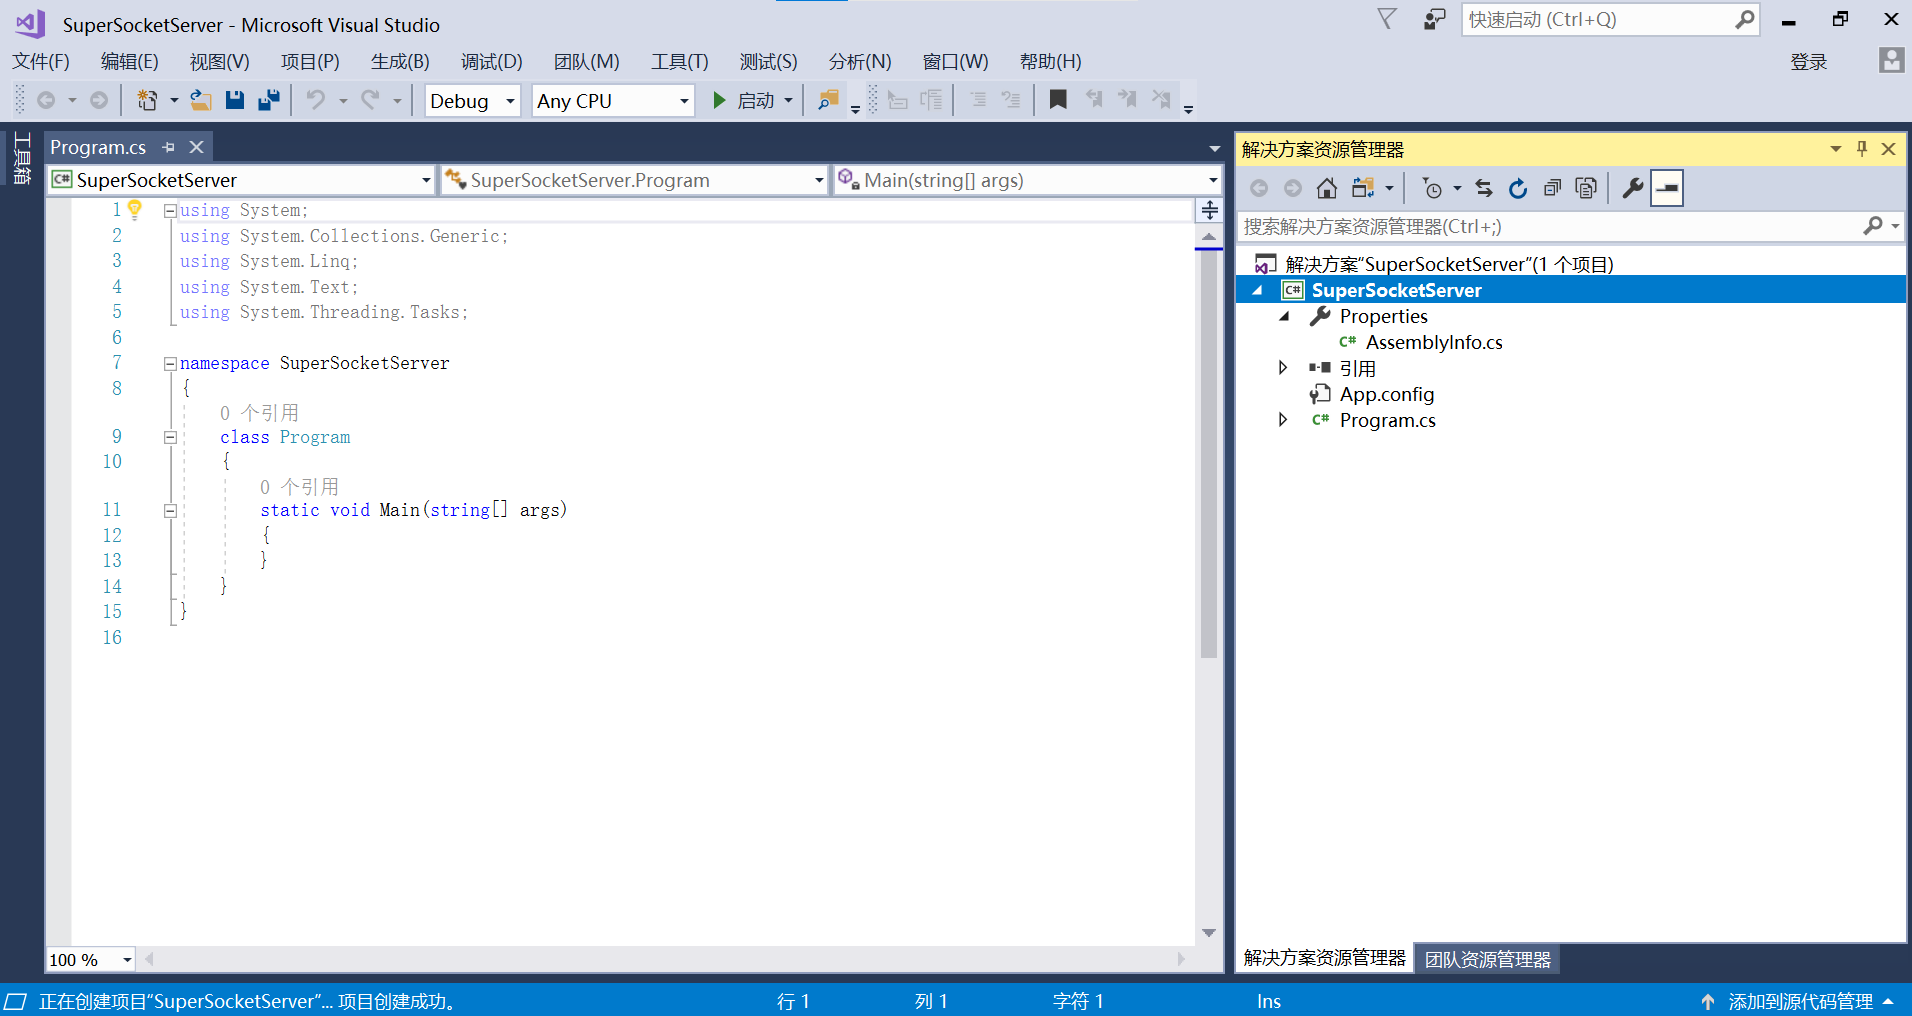
Task: Start the program with 启动 button
Action: pos(751,100)
